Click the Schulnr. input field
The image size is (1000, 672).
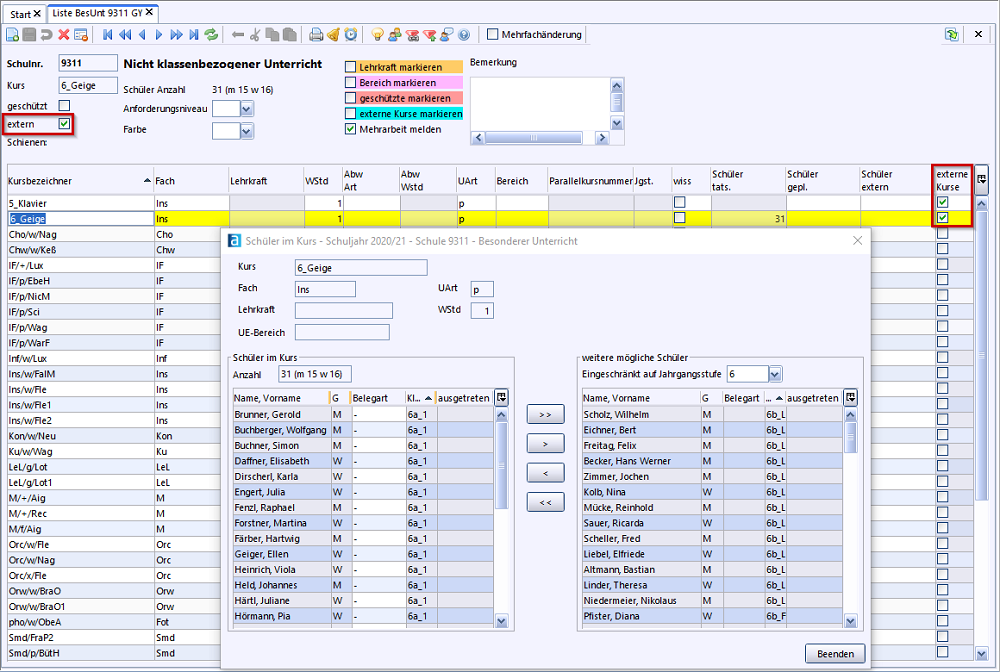pos(88,63)
